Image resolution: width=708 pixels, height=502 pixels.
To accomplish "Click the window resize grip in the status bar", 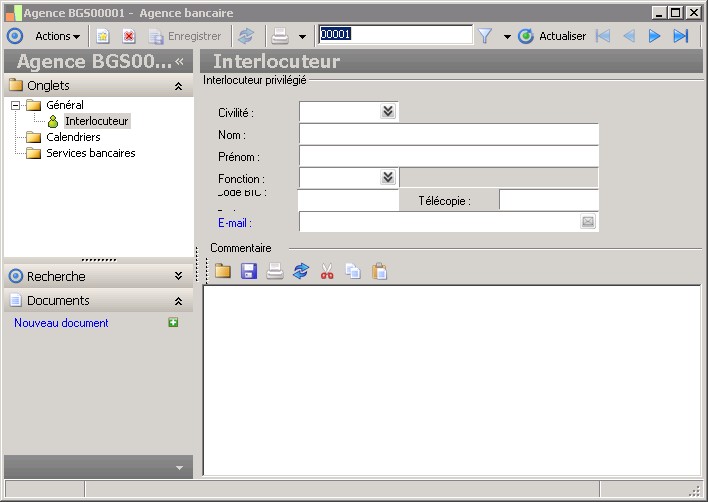I will click(695, 491).
